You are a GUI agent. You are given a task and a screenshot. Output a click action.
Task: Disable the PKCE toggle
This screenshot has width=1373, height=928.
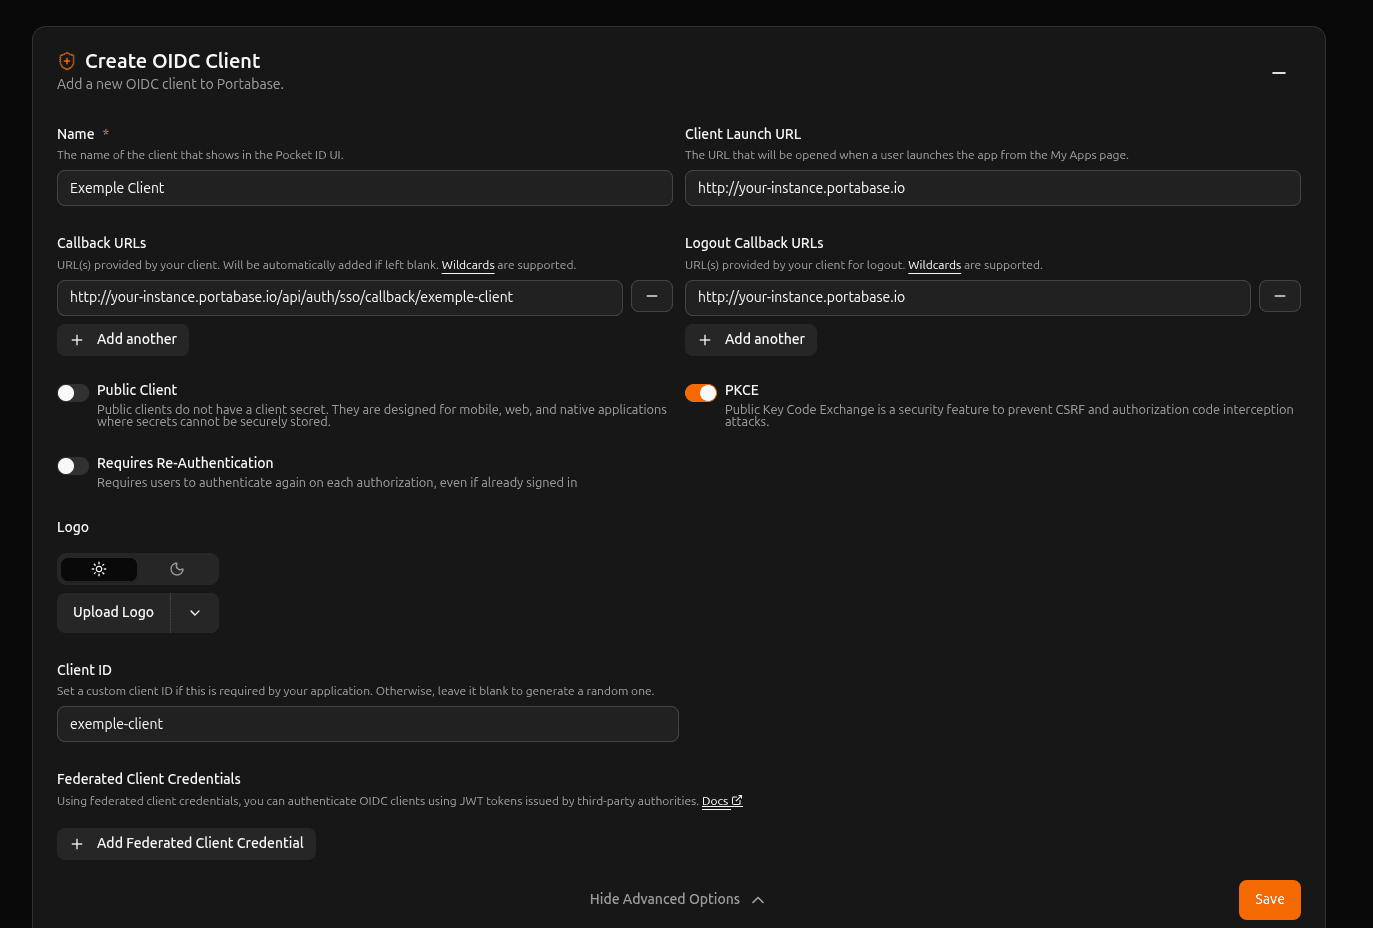[x=701, y=393]
